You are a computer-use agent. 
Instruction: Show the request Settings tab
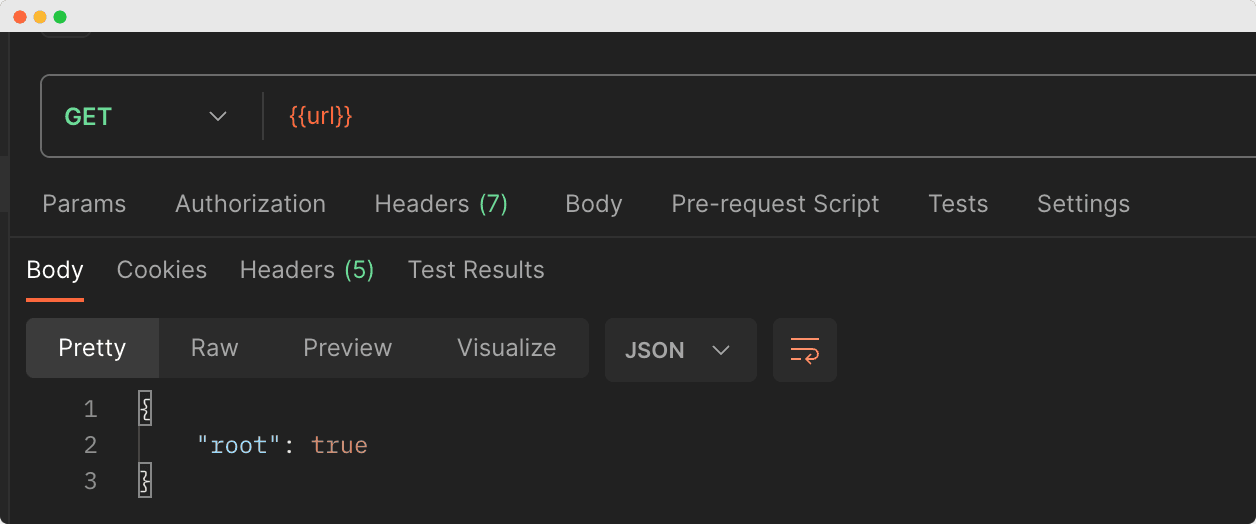(1083, 204)
